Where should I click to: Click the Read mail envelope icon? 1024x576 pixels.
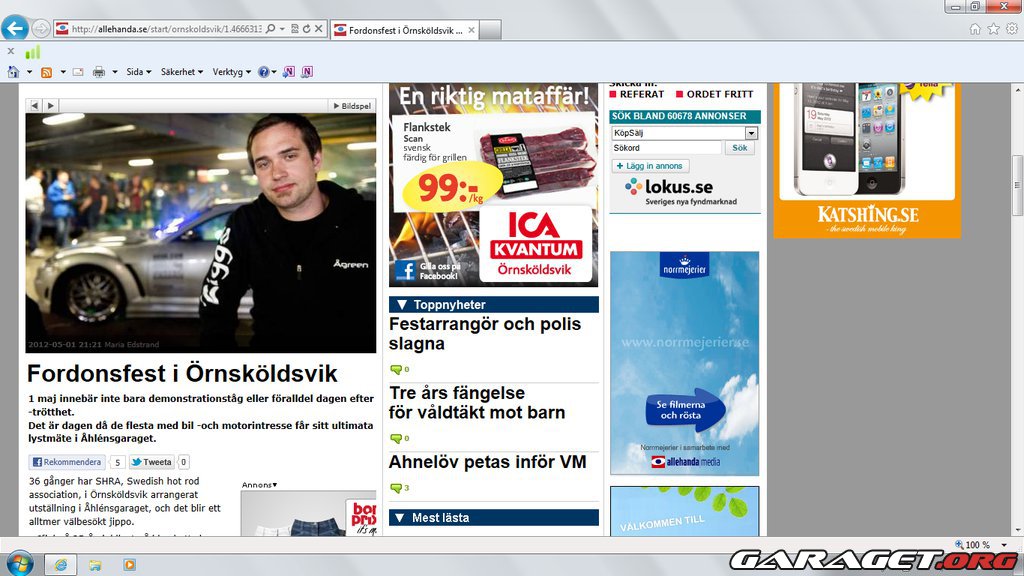(x=78, y=72)
